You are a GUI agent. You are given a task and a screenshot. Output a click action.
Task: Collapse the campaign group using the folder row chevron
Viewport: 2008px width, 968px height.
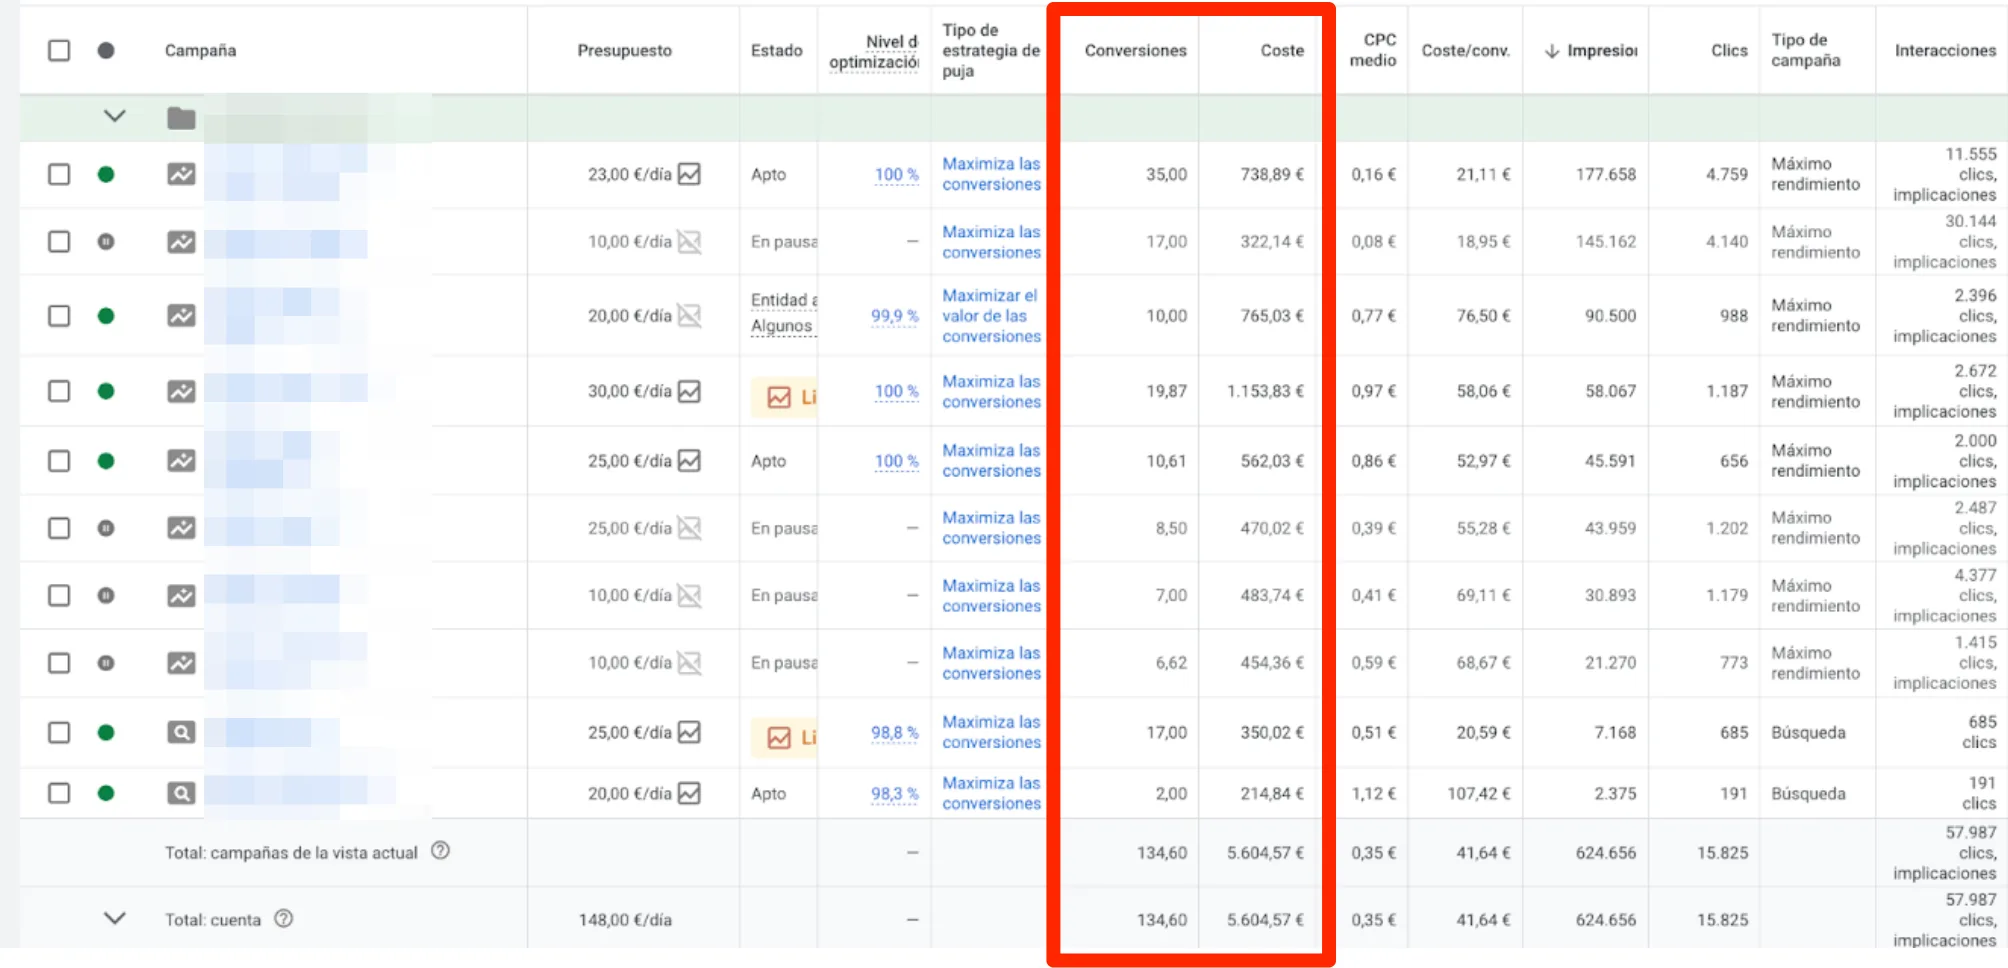click(x=115, y=116)
